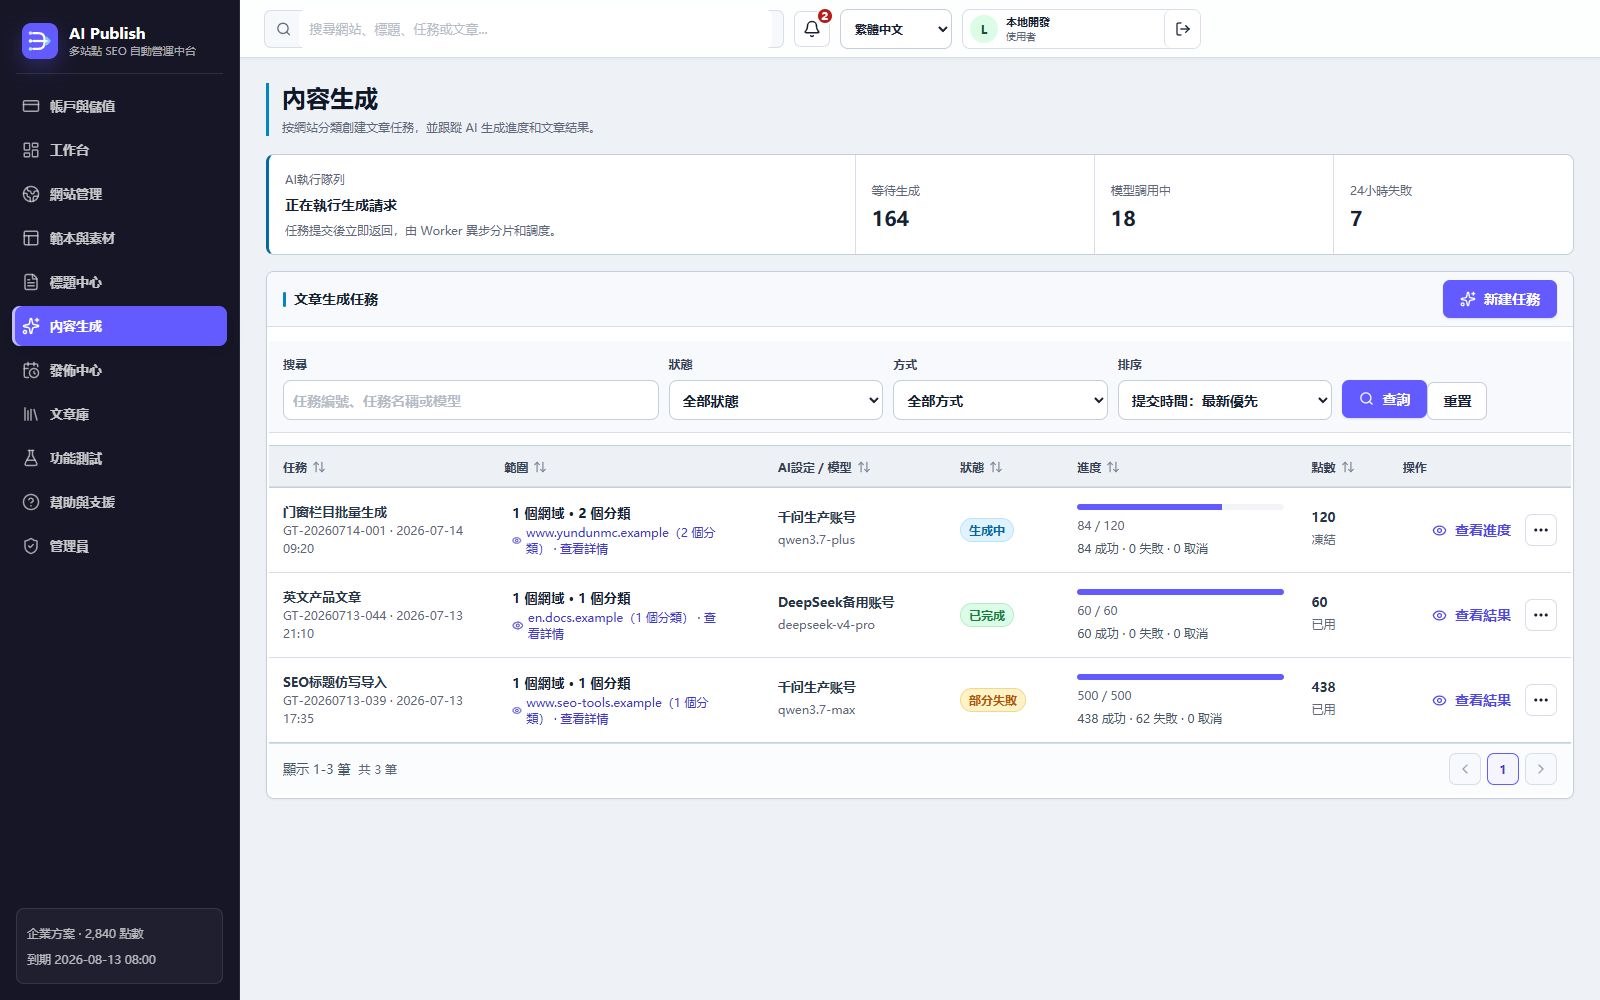1600x1000 pixels.
Task: Click 顯示 1-3 筆 pagination summary
Action: (x=316, y=769)
